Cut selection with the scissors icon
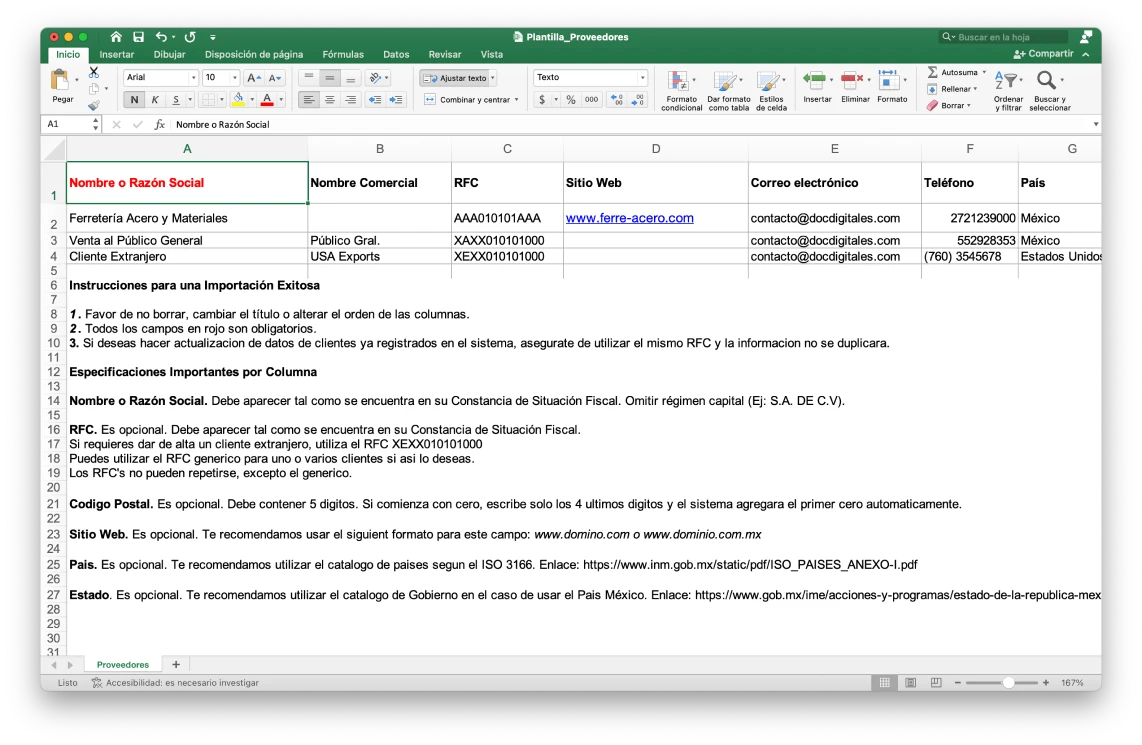 [x=94, y=73]
